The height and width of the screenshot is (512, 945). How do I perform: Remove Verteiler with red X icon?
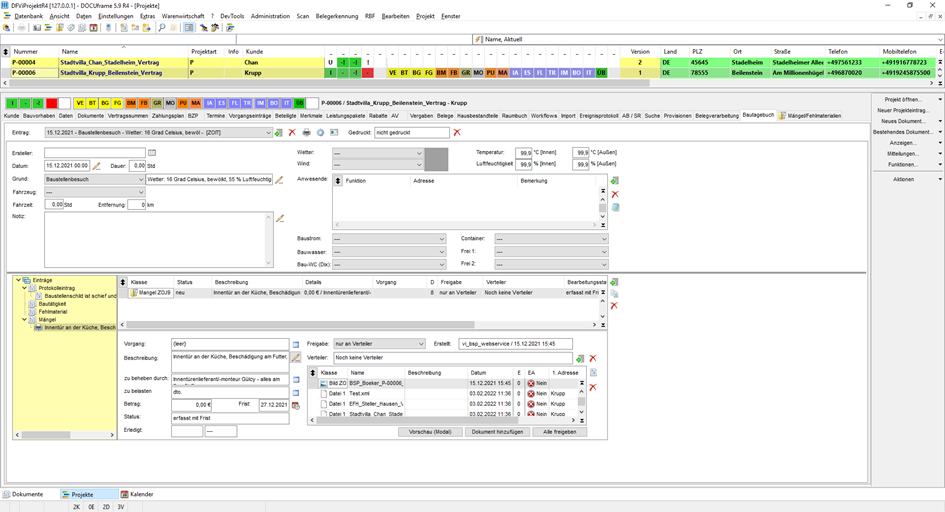click(593, 358)
